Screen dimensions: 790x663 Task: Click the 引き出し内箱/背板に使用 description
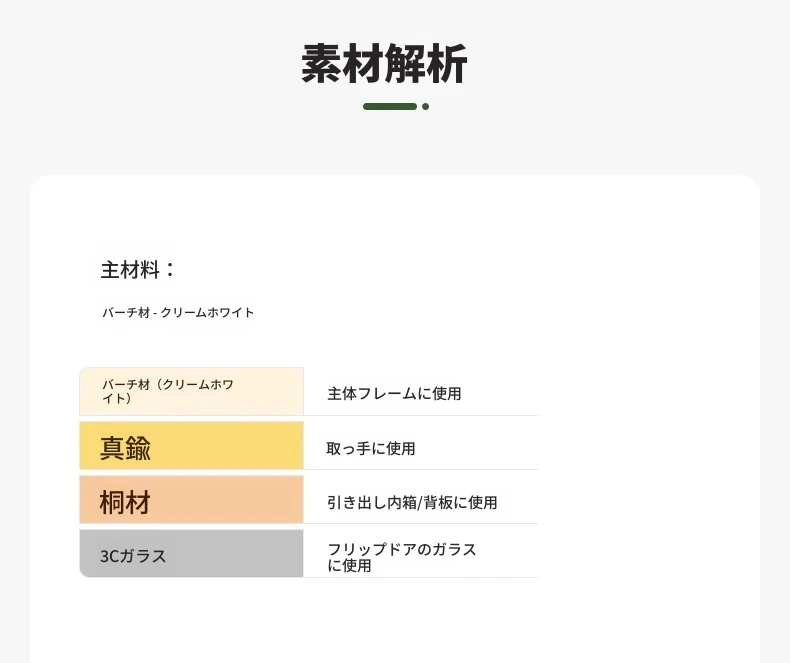(x=412, y=502)
